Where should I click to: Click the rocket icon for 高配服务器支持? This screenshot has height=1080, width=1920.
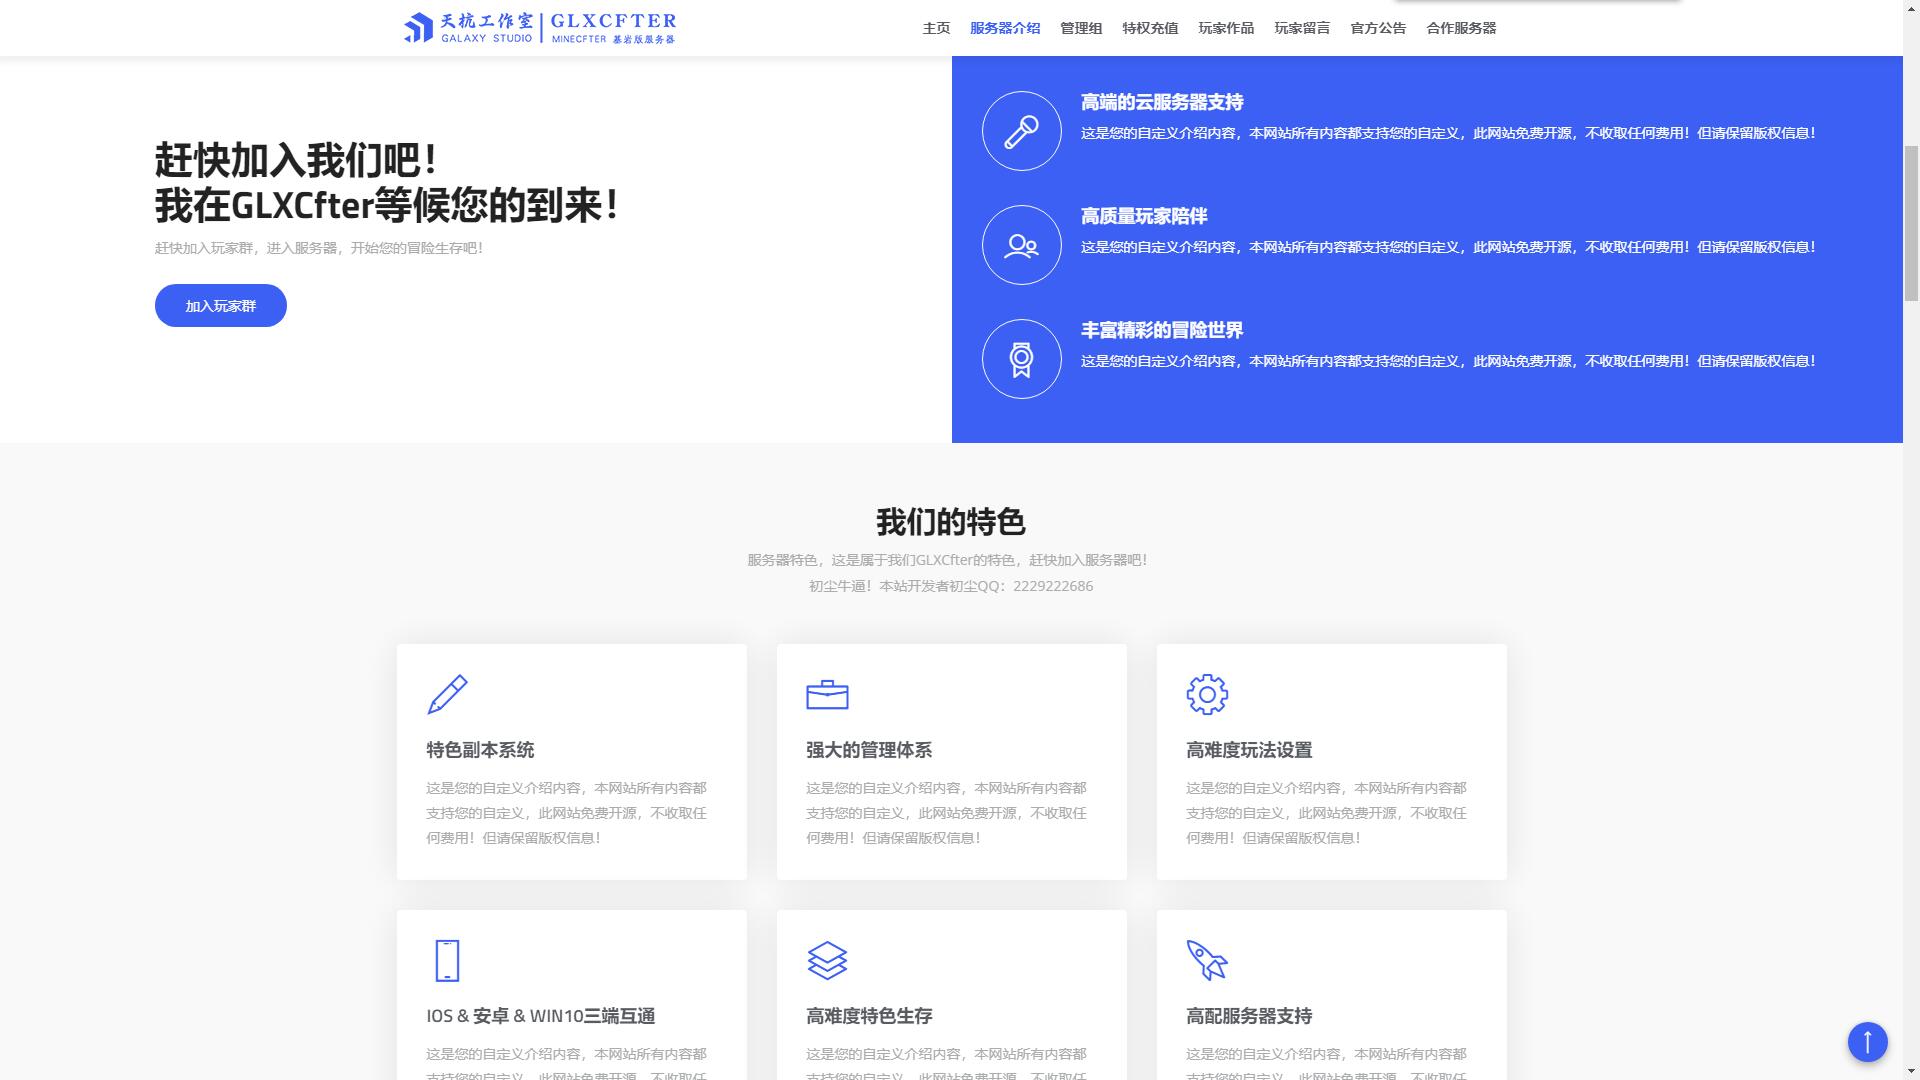pyautogui.click(x=1206, y=959)
